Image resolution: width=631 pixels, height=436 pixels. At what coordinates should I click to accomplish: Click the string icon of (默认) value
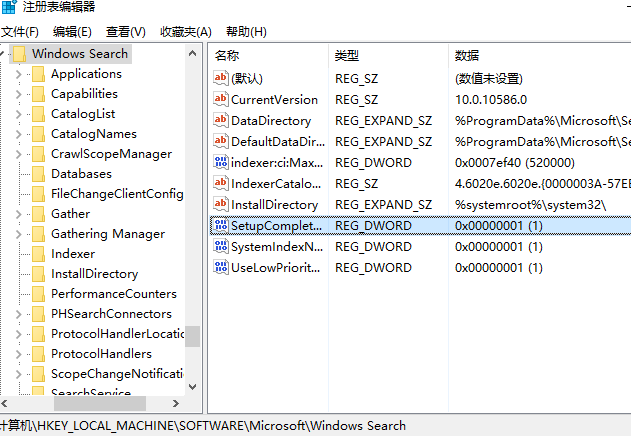pos(221,78)
